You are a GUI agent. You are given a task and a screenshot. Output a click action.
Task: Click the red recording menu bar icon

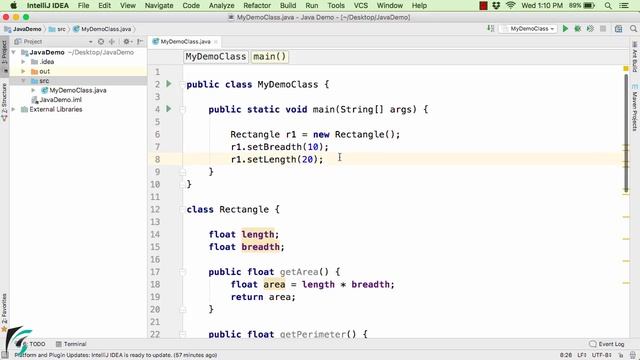[483, 6]
